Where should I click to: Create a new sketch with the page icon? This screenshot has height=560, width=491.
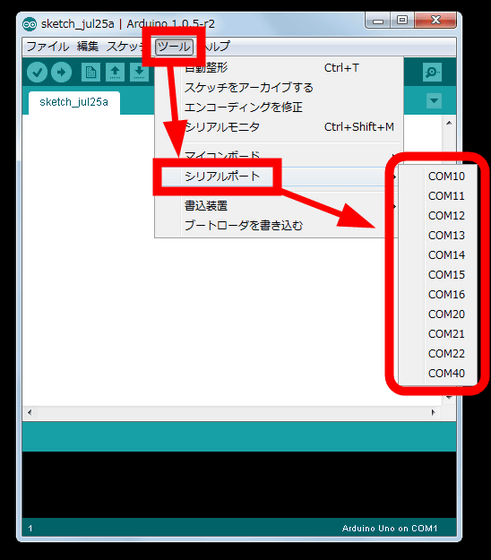(91, 72)
